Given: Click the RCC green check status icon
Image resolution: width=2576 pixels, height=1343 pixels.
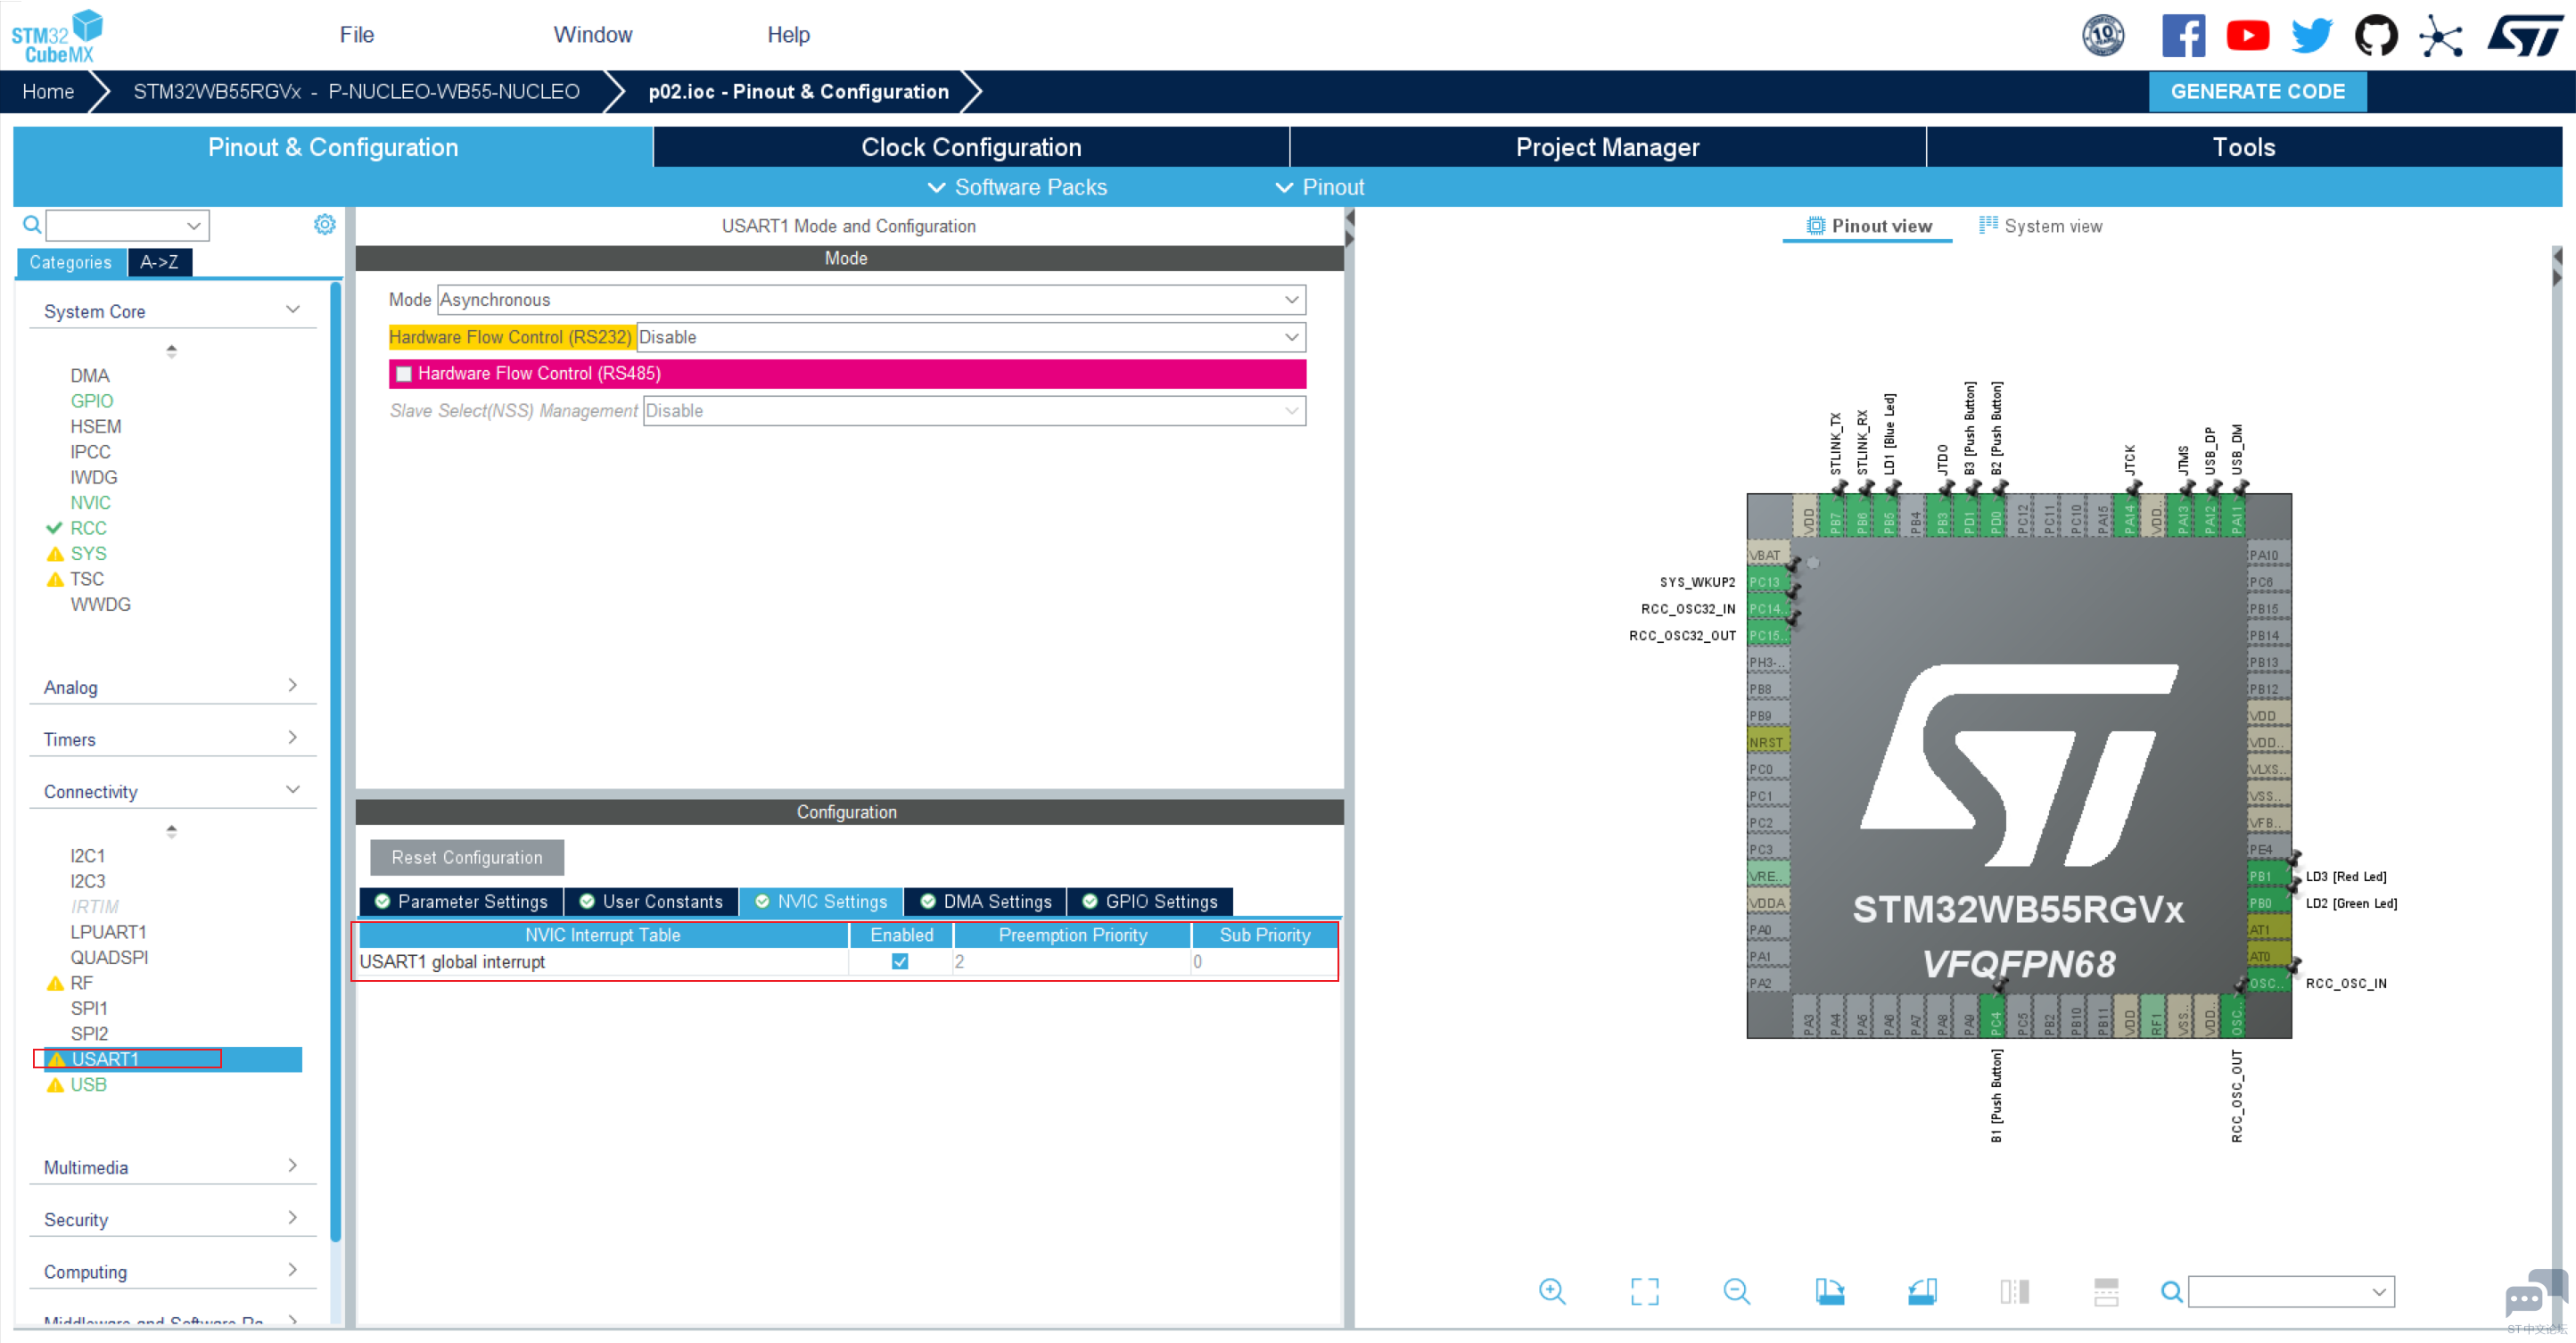Looking at the screenshot, I should pos(54,528).
